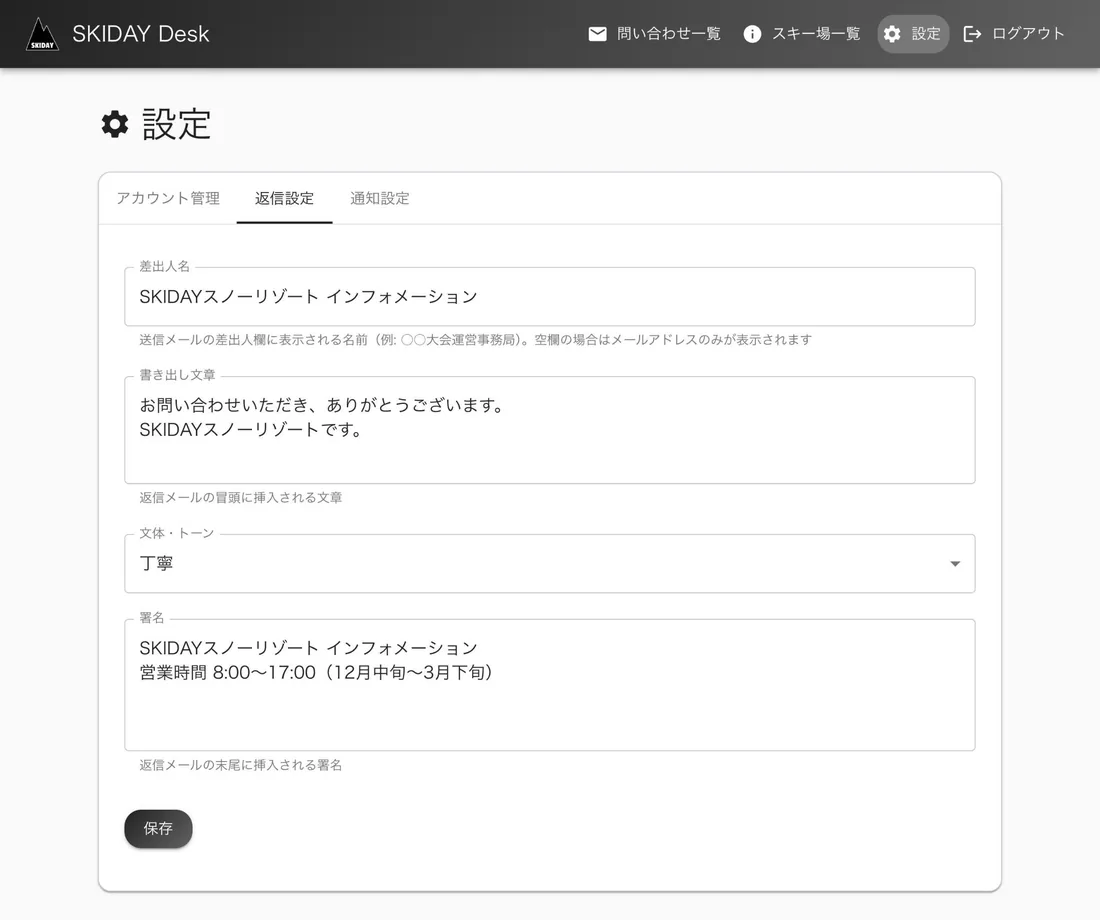Select the 返信設定 tab

coord(284,199)
